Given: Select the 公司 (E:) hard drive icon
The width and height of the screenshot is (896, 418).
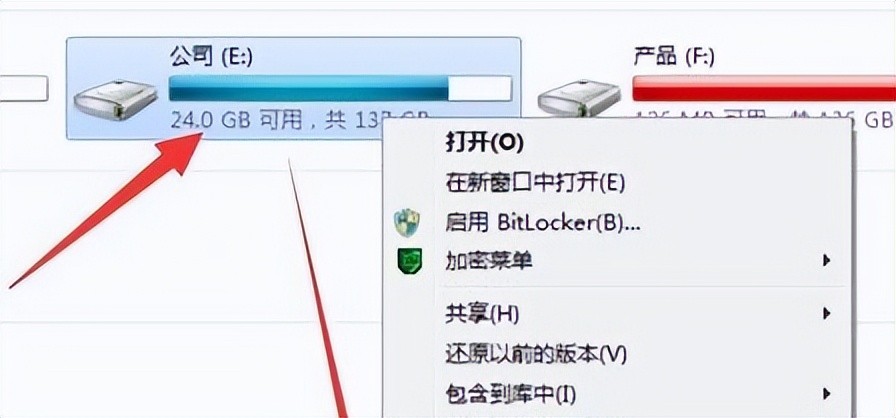Looking at the screenshot, I should tap(115, 100).
